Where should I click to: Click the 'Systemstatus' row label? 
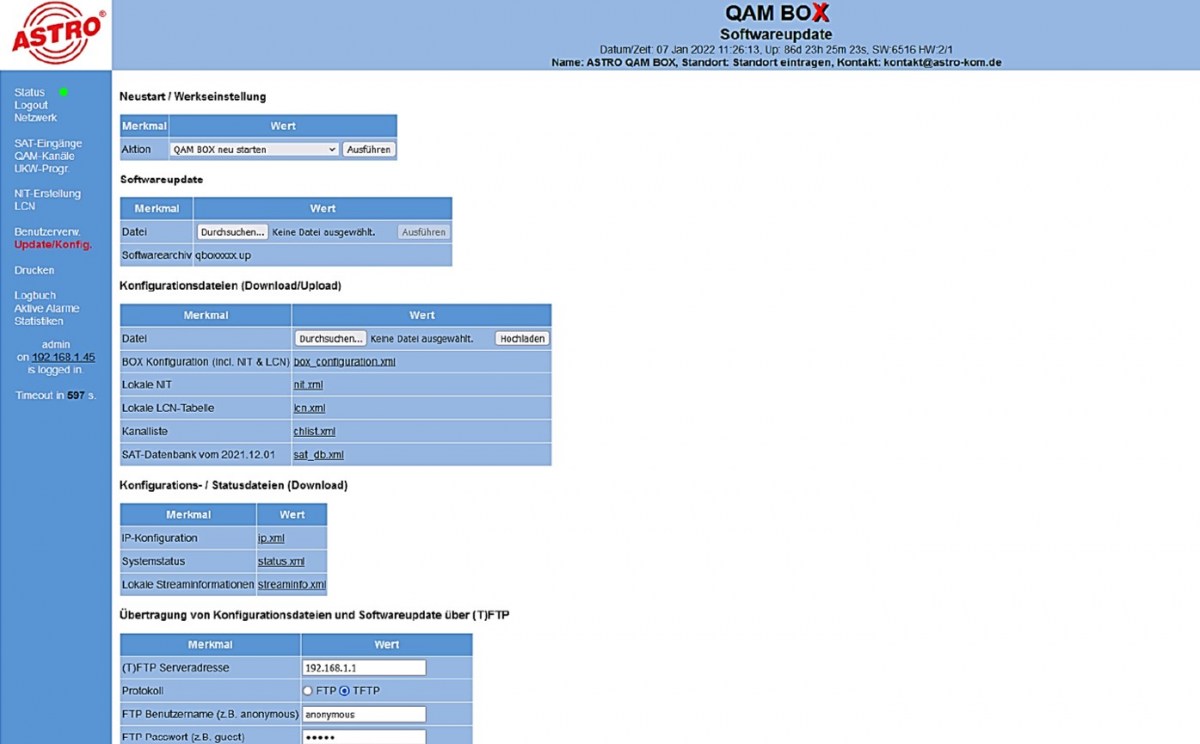point(153,561)
